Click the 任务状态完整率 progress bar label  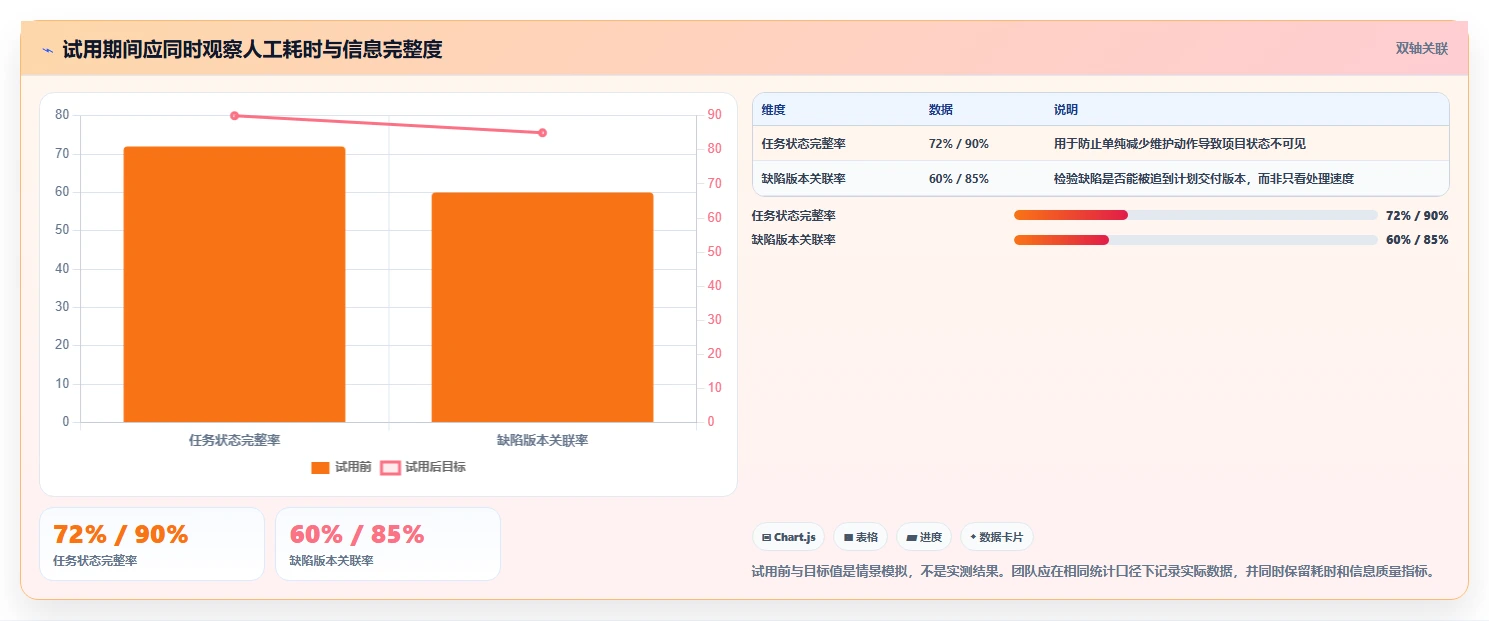[x=794, y=215]
